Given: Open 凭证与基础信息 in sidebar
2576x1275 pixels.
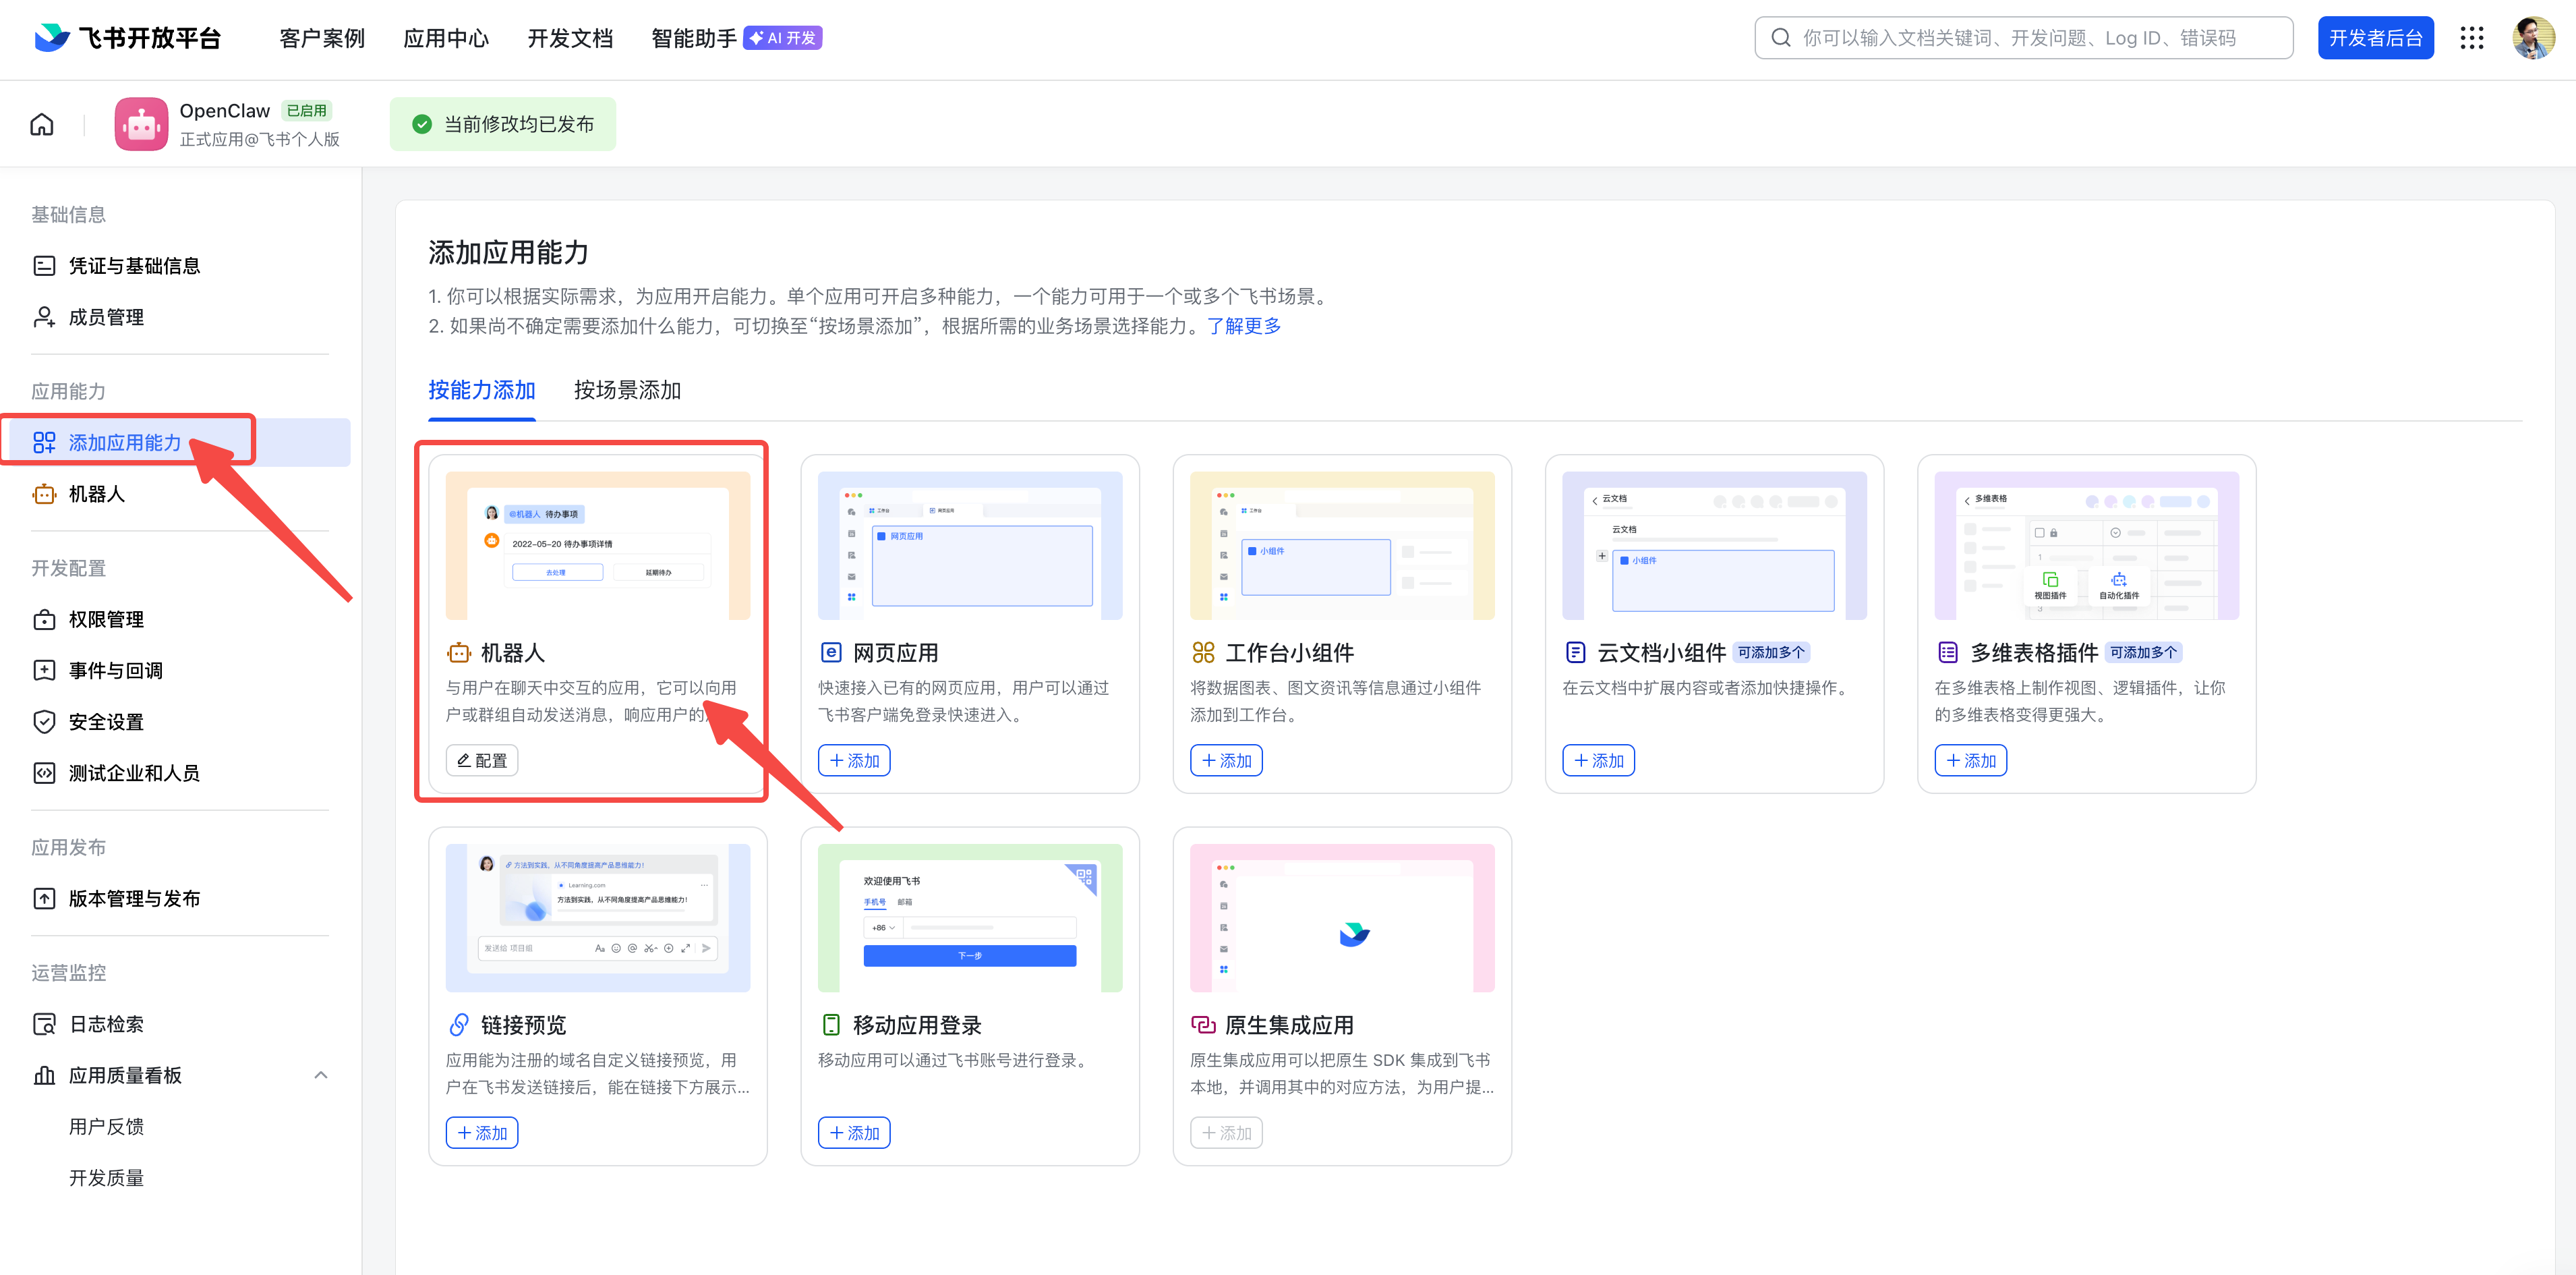Looking at the screenshot, I should (134, 265).
